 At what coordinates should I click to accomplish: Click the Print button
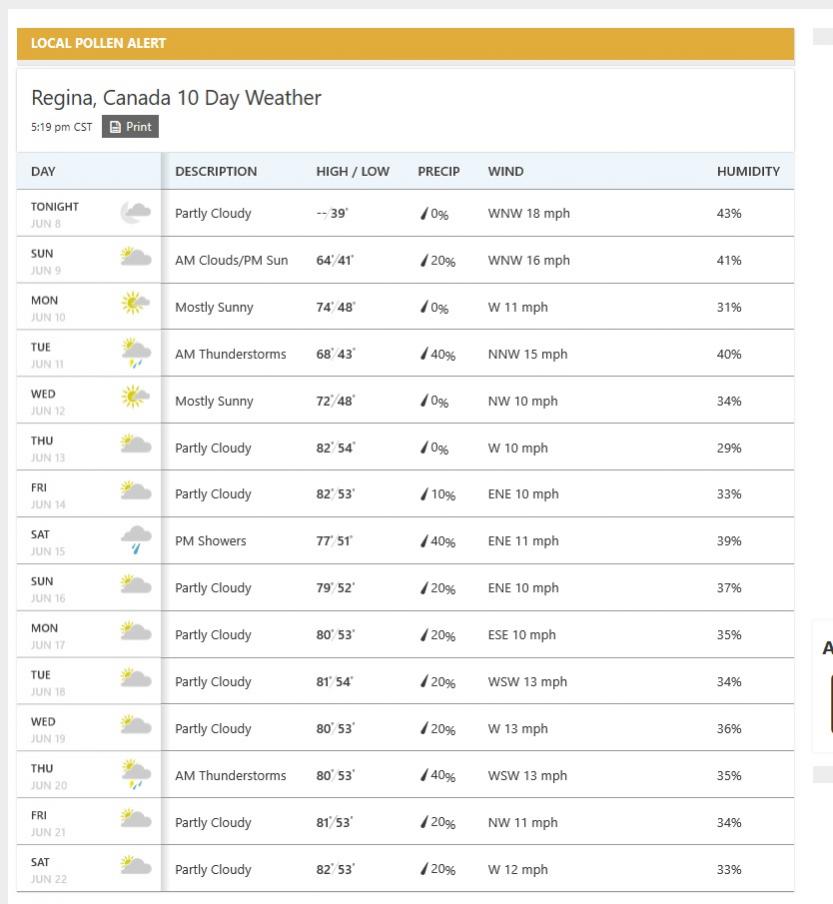pos(130,127)
